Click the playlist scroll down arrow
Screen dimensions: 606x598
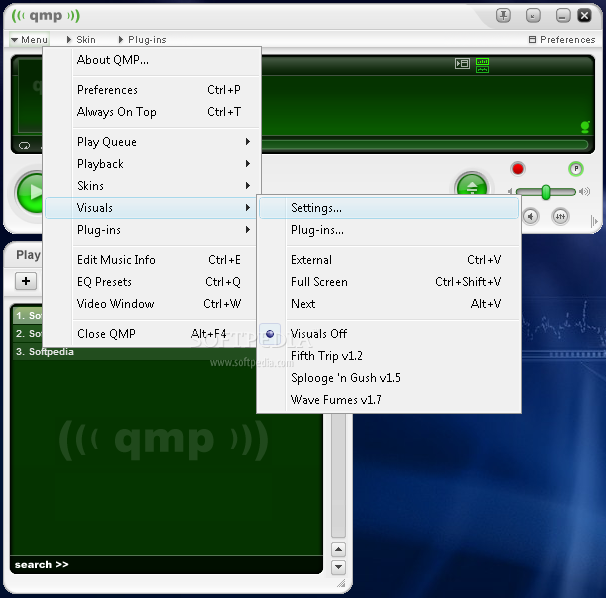pyautogui.click(x=338, y=567)
